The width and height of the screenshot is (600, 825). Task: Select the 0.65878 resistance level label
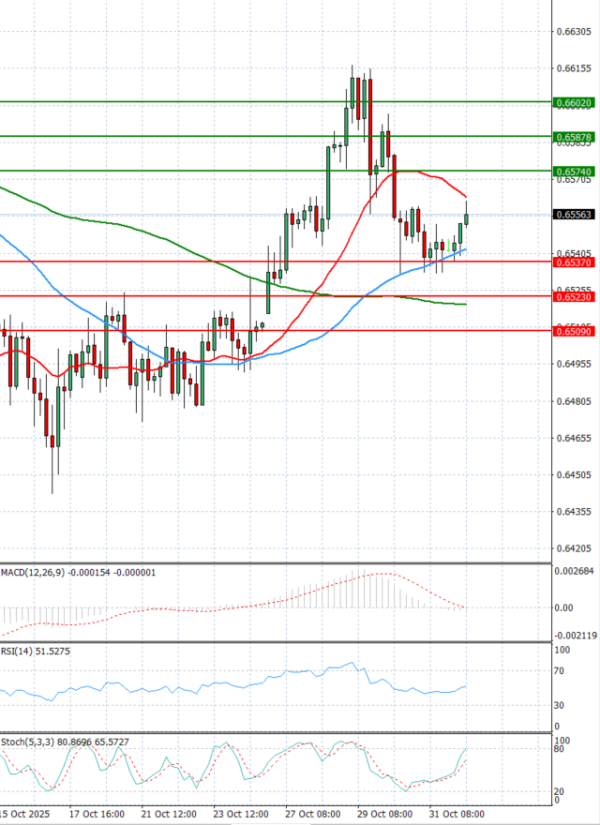[574, 136]
